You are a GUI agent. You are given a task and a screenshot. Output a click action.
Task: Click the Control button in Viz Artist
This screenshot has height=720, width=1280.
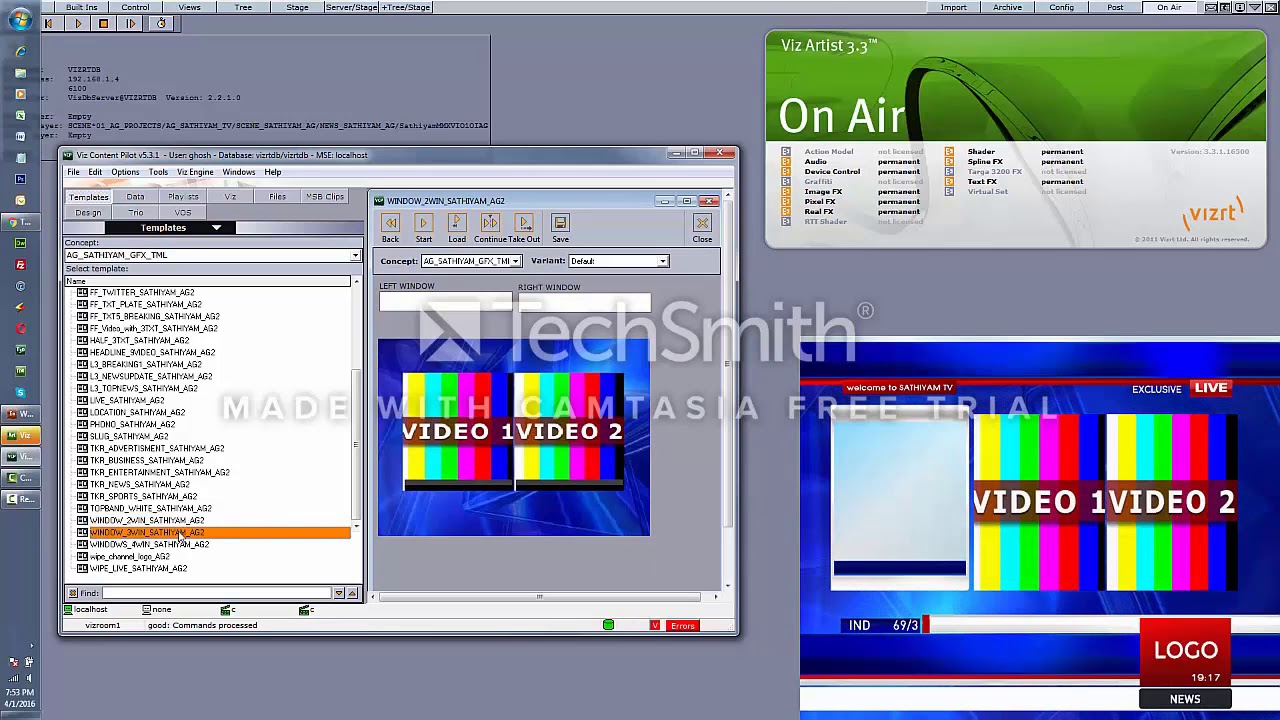coord(135,7)
